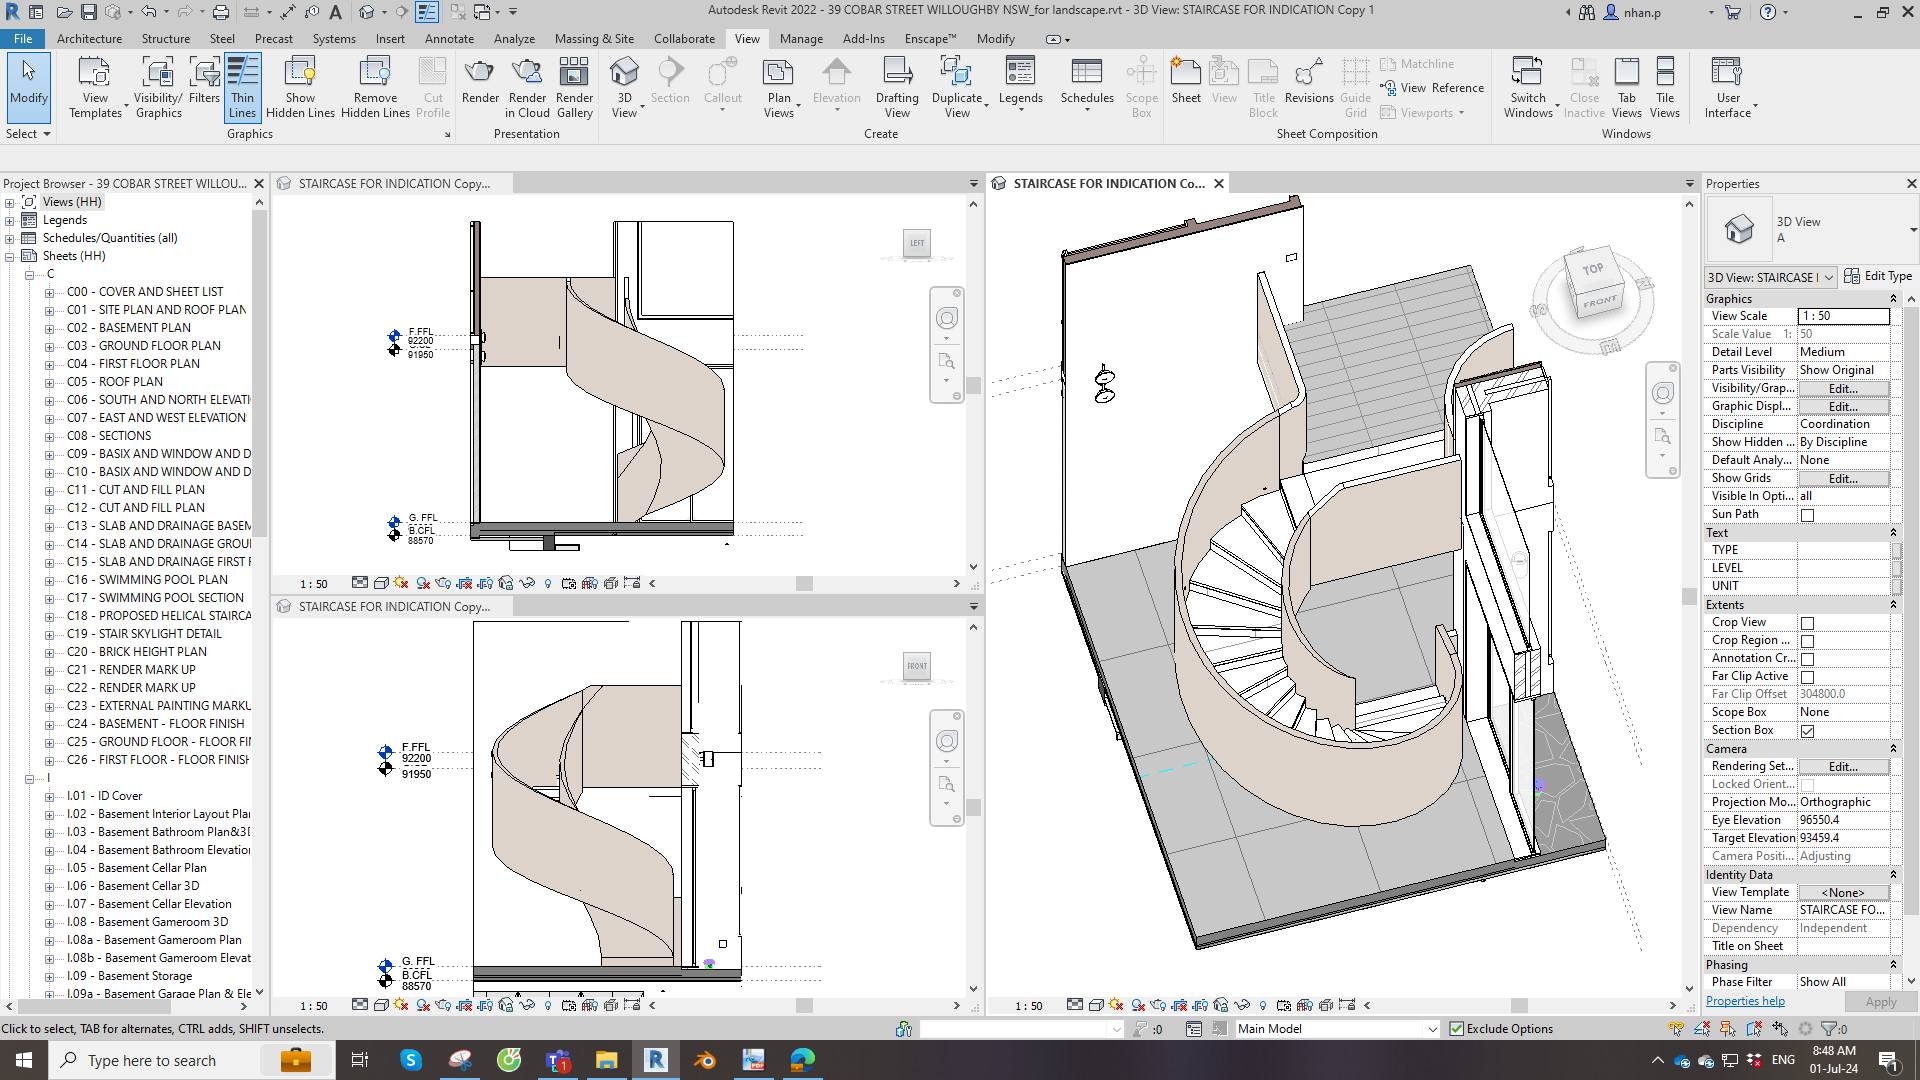This screenshot has width=1920, height=1080.
Task: Click the Properties help link
Action: click(x=1744, y=1001)
